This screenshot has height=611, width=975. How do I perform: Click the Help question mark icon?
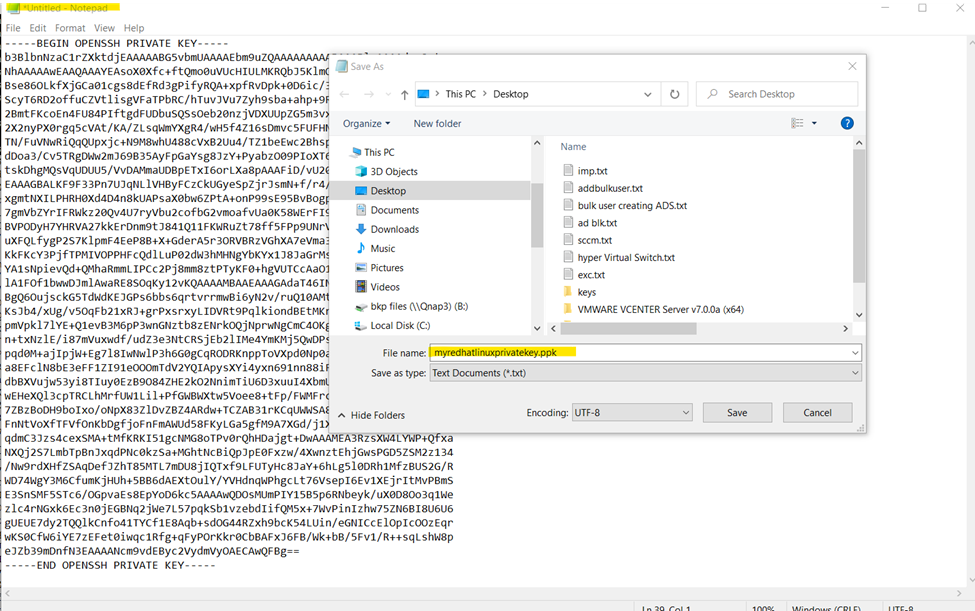847,123
